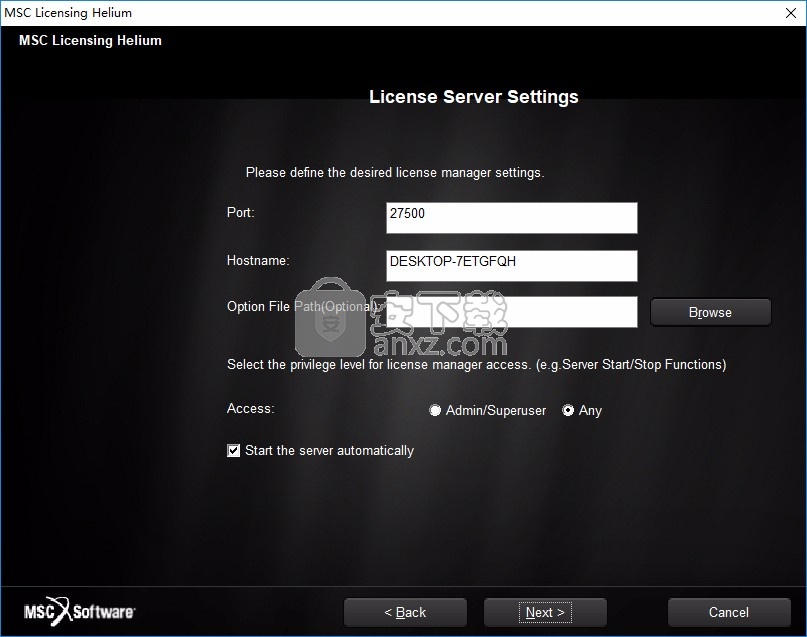Click the 'Please define the desired license manager settings' text

(395, 172)
